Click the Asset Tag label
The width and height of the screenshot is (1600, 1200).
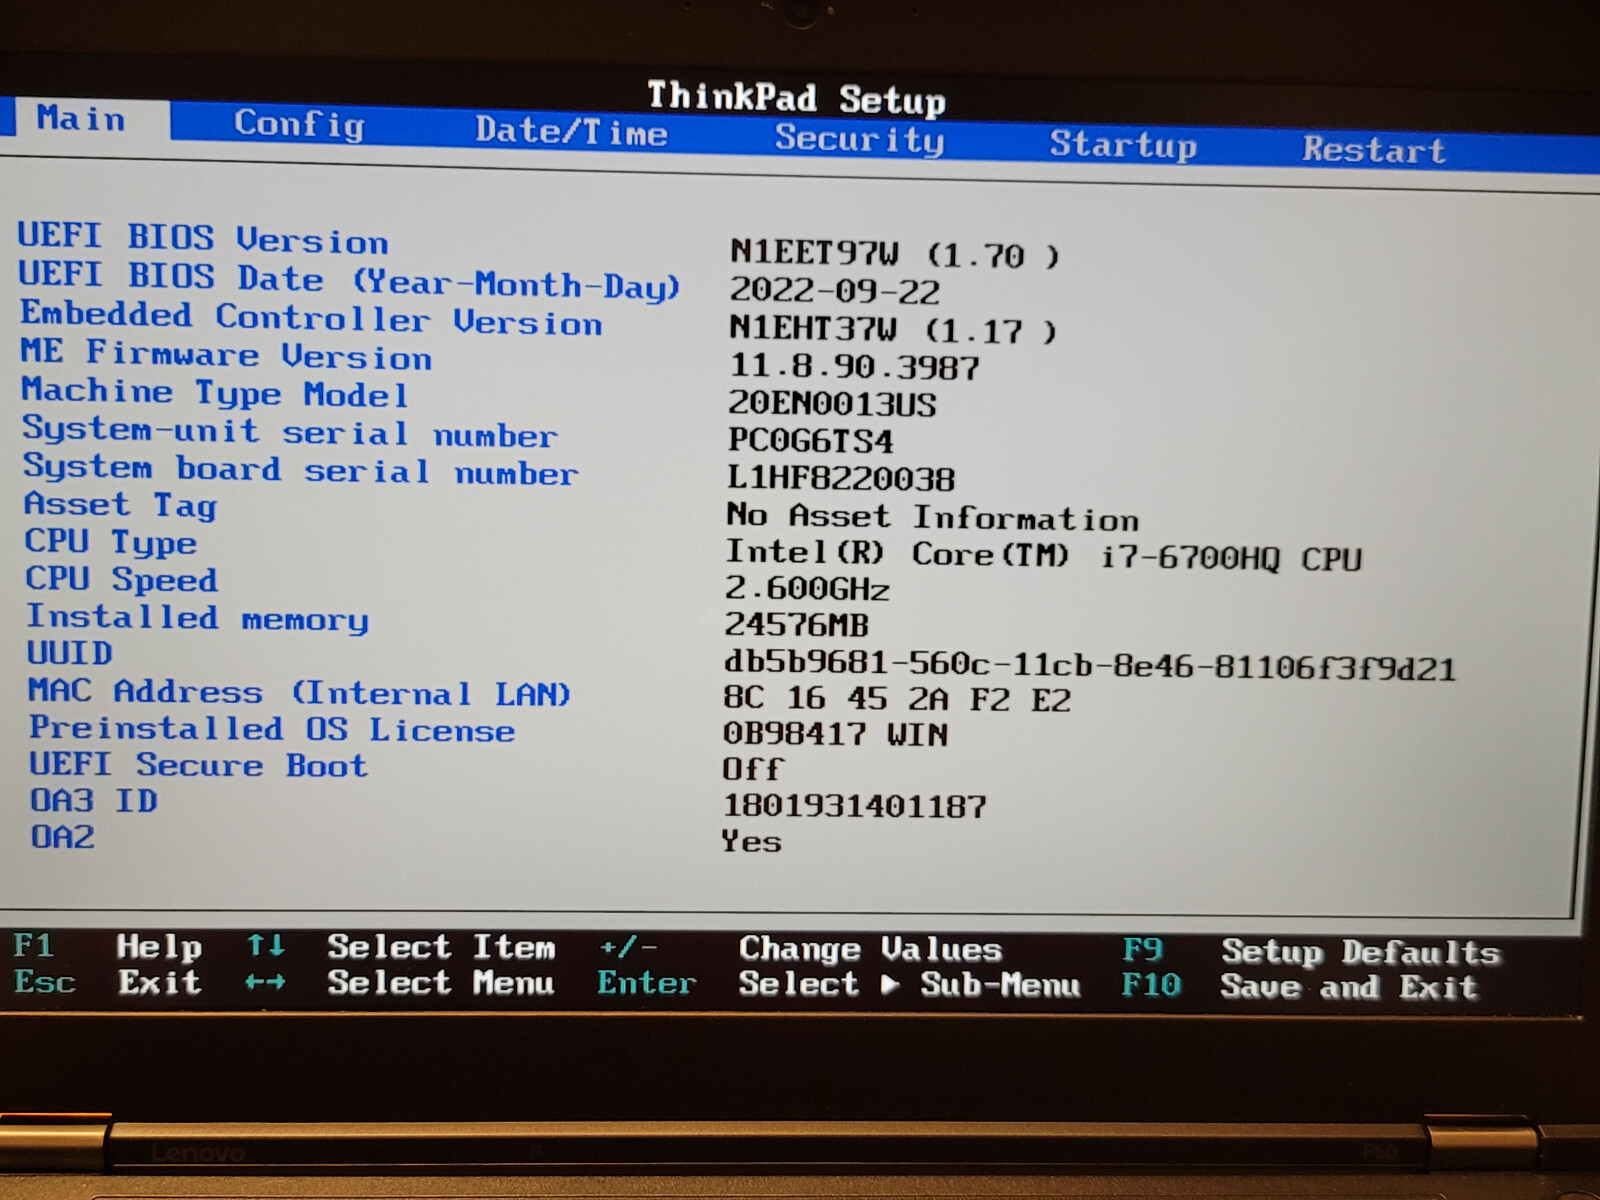[120, 505]
